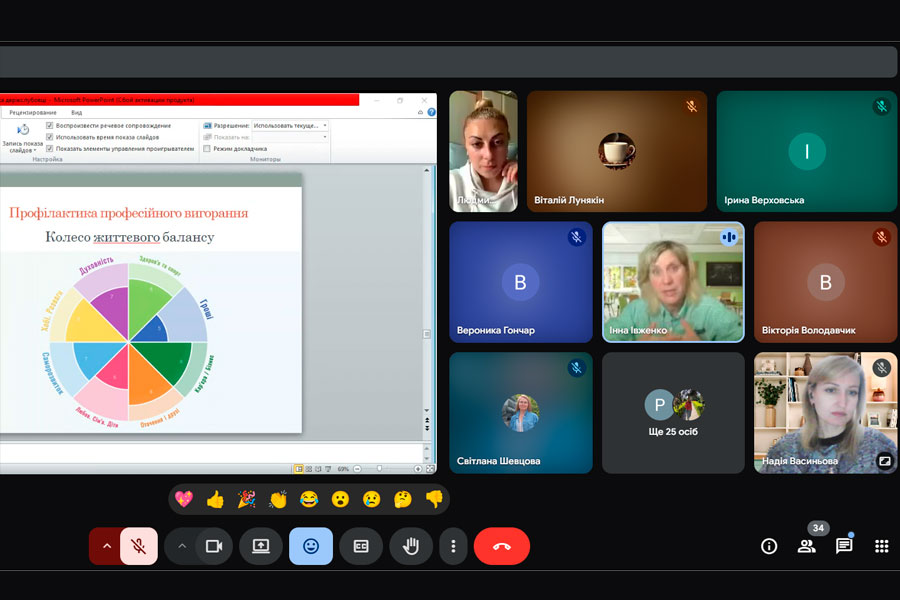The width and height of the screenshot is (900, 600).
Task: Send the party popper reaction
Action: [x=247, y=500]
